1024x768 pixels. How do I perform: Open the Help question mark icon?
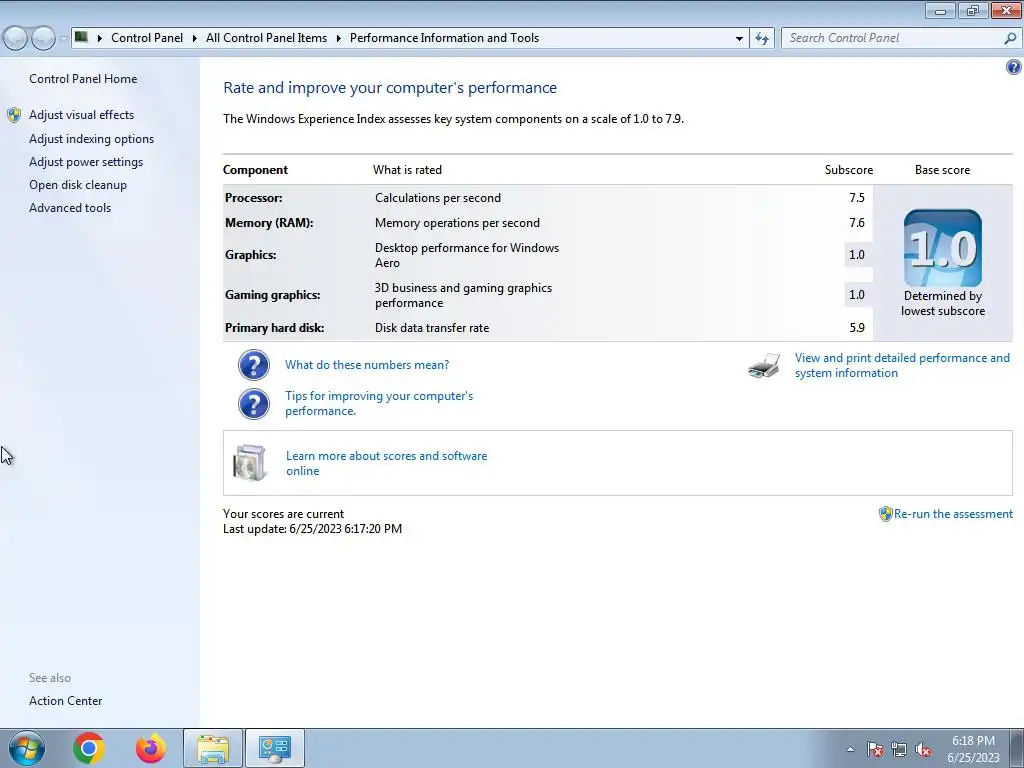(x=1014, y=67)
